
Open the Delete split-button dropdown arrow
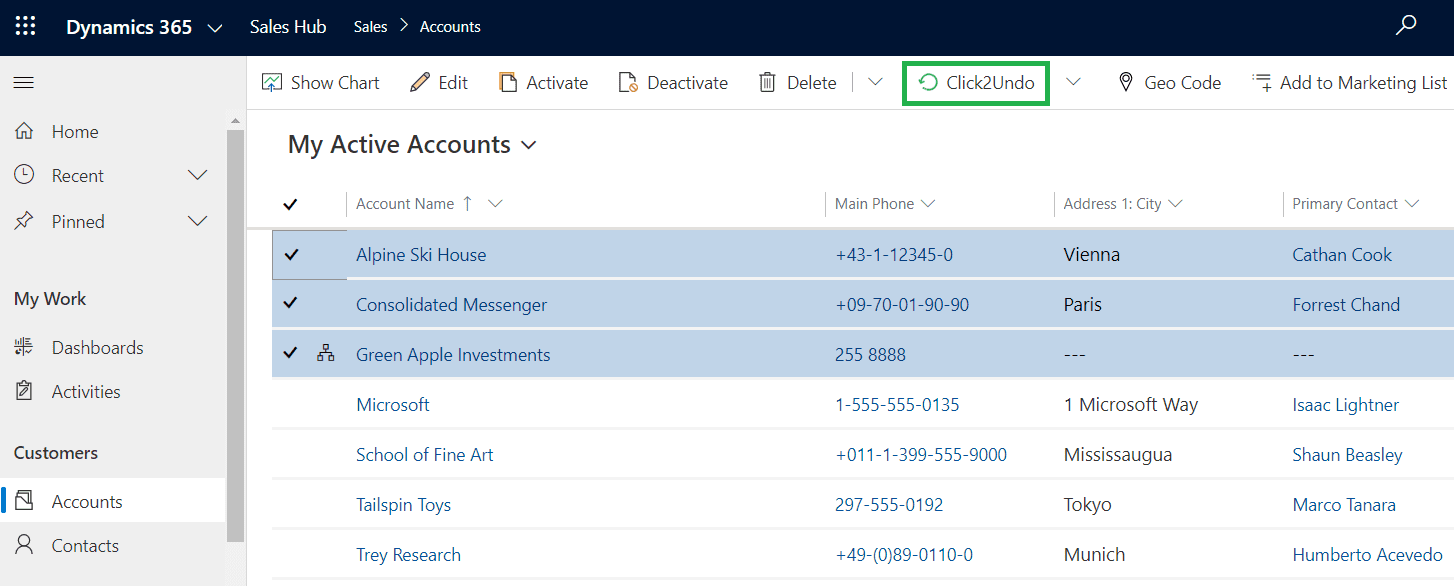[875, 83]
